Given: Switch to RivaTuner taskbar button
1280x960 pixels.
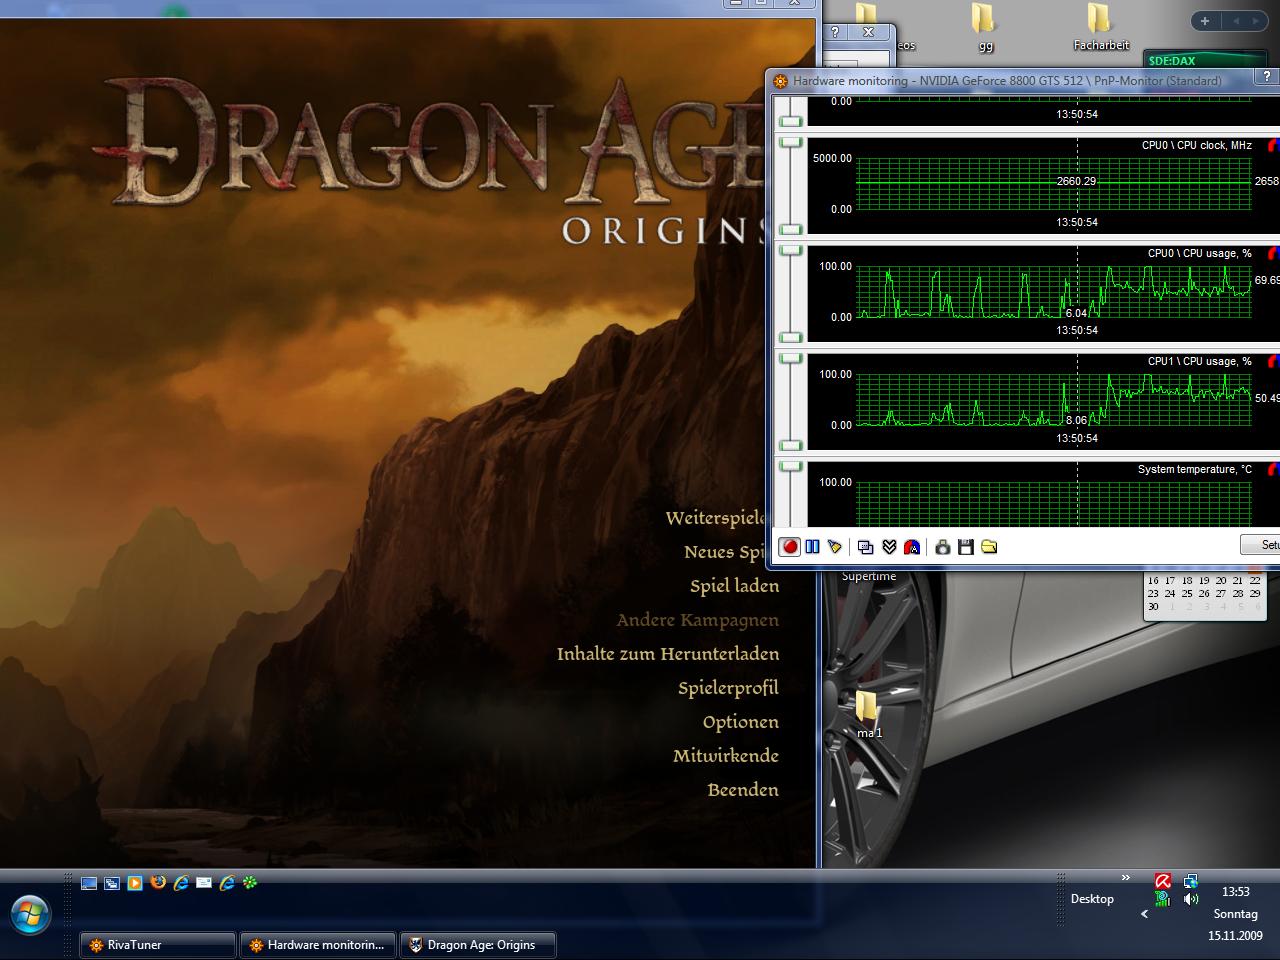Looking at the screenshot, I should coord(158,945).
